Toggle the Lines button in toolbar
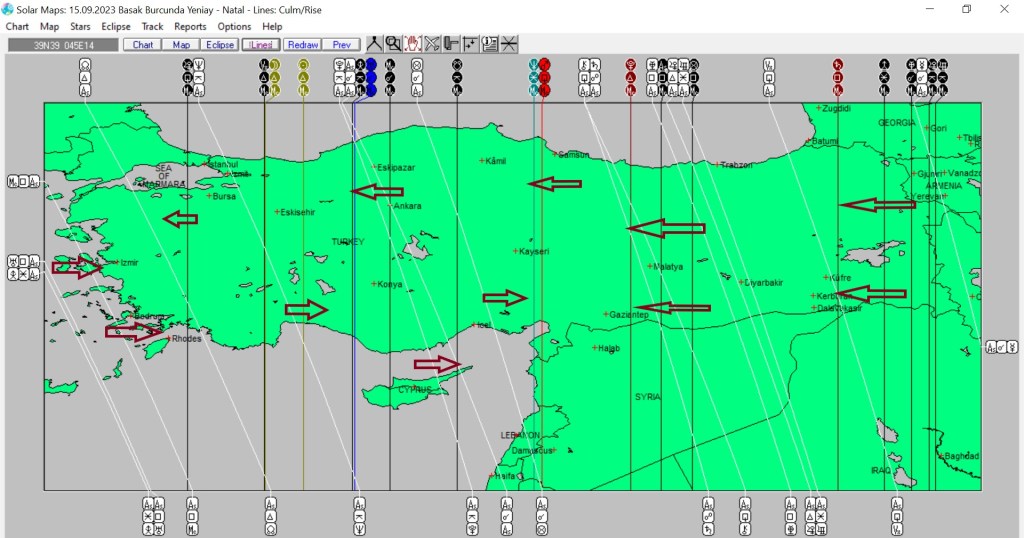Viewport: 1024px width, 538px height. click(x=260, y=45)
